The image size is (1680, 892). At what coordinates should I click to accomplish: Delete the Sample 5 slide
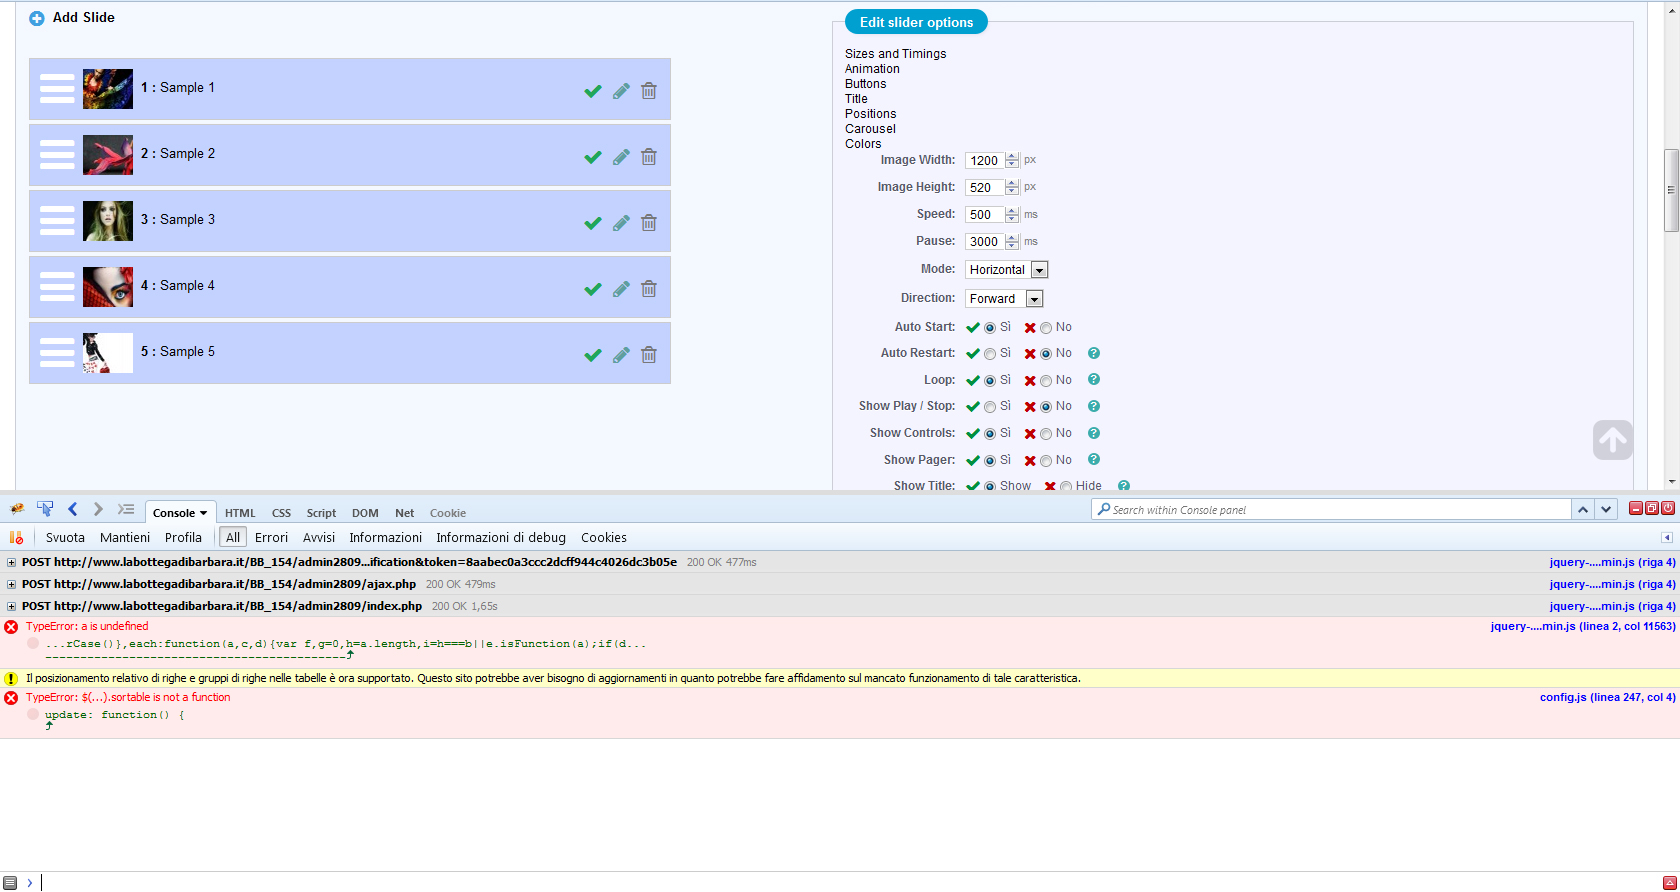649,355
